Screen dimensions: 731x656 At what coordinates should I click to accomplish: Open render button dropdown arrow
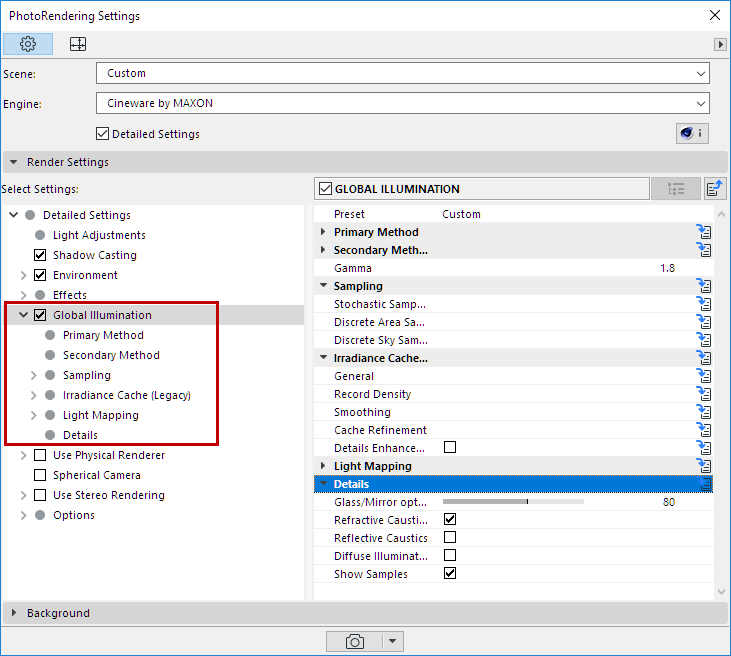coord(393,641)
